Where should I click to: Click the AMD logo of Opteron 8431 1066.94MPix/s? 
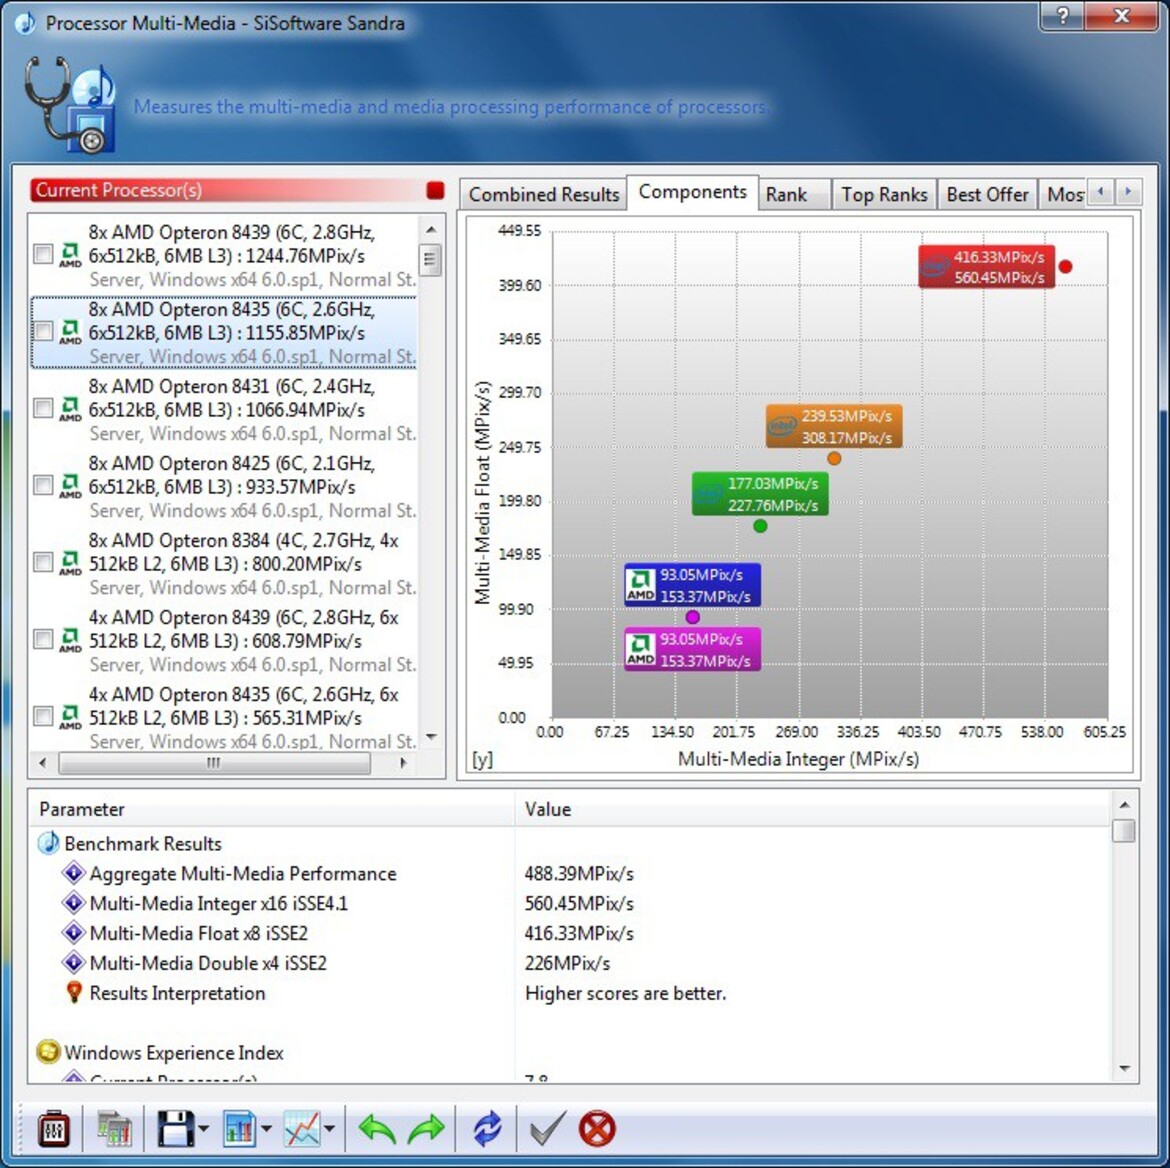70,408
